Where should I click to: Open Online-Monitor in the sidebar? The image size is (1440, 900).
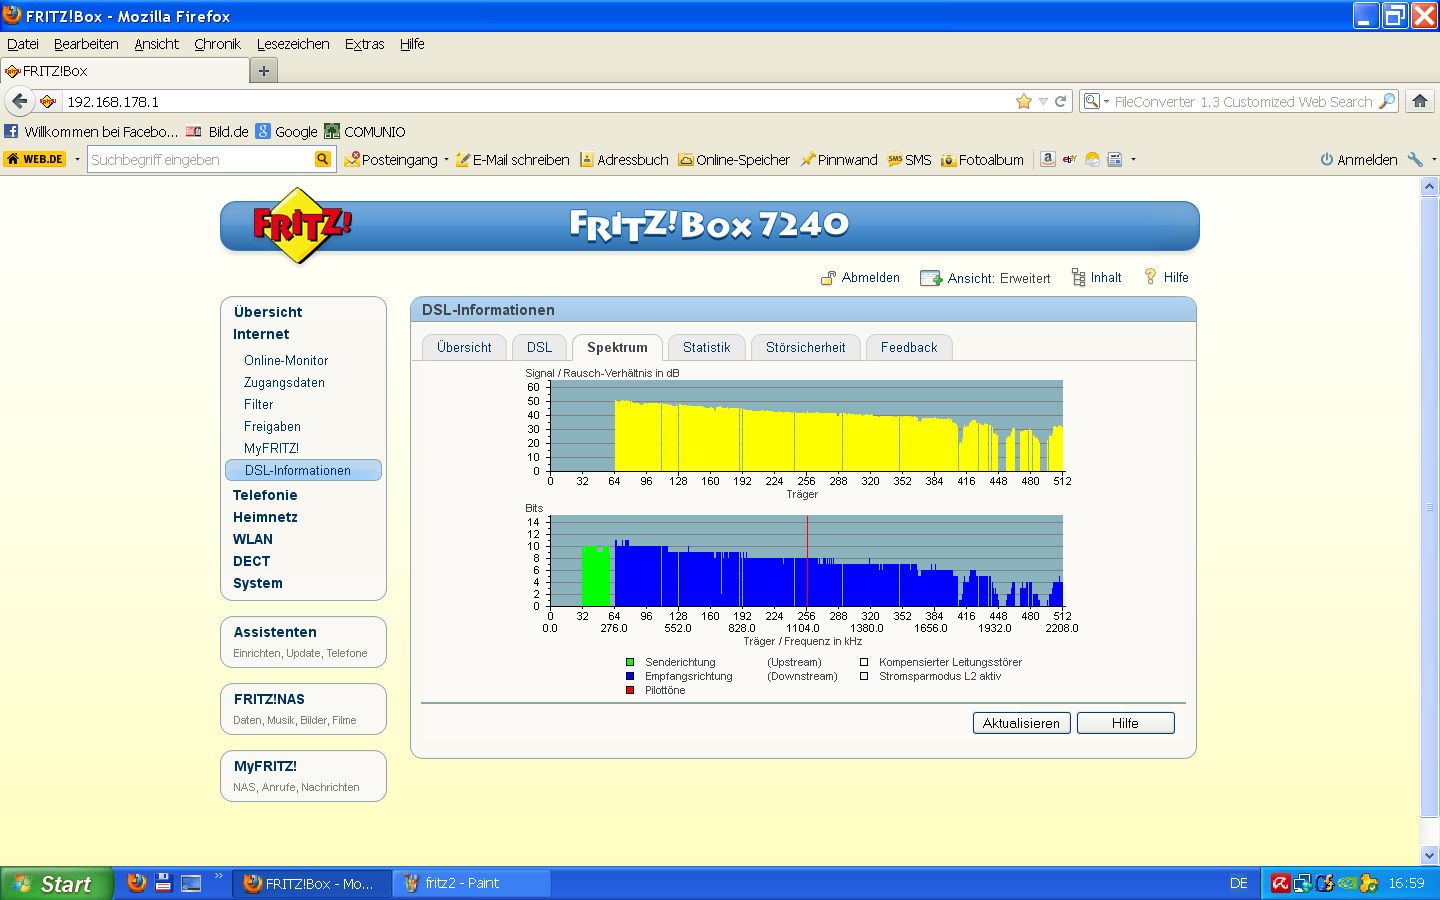pyautogui.click(x=286, y=360)
